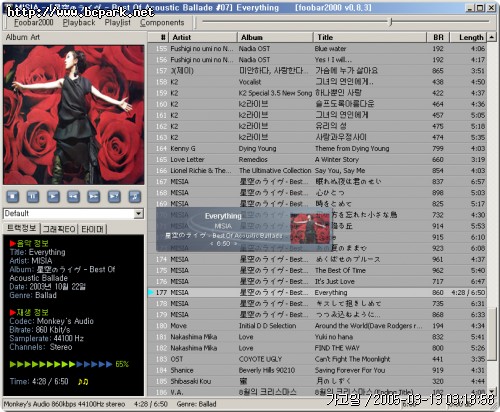The image size is (500, 412).
Task: Sort the playlist by the # column
Action: 159,37
